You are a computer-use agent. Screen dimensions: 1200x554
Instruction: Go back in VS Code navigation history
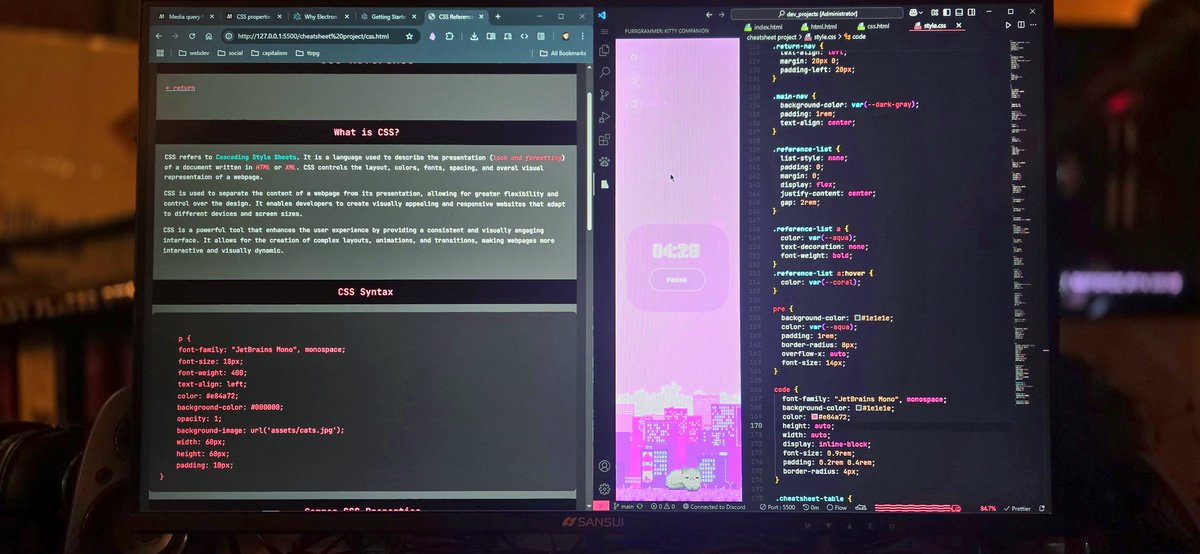pyautogui.click(x=709, y=14)
